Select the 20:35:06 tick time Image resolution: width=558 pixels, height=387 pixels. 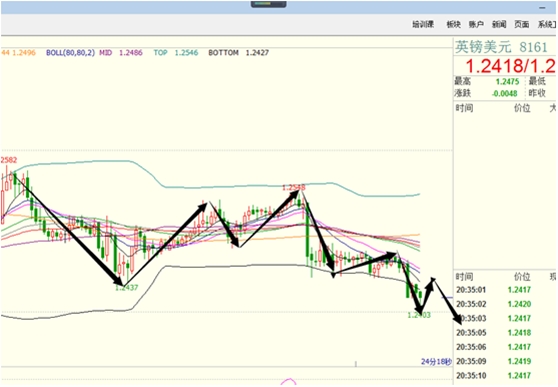pyautogui.click(x=471, y=347)
